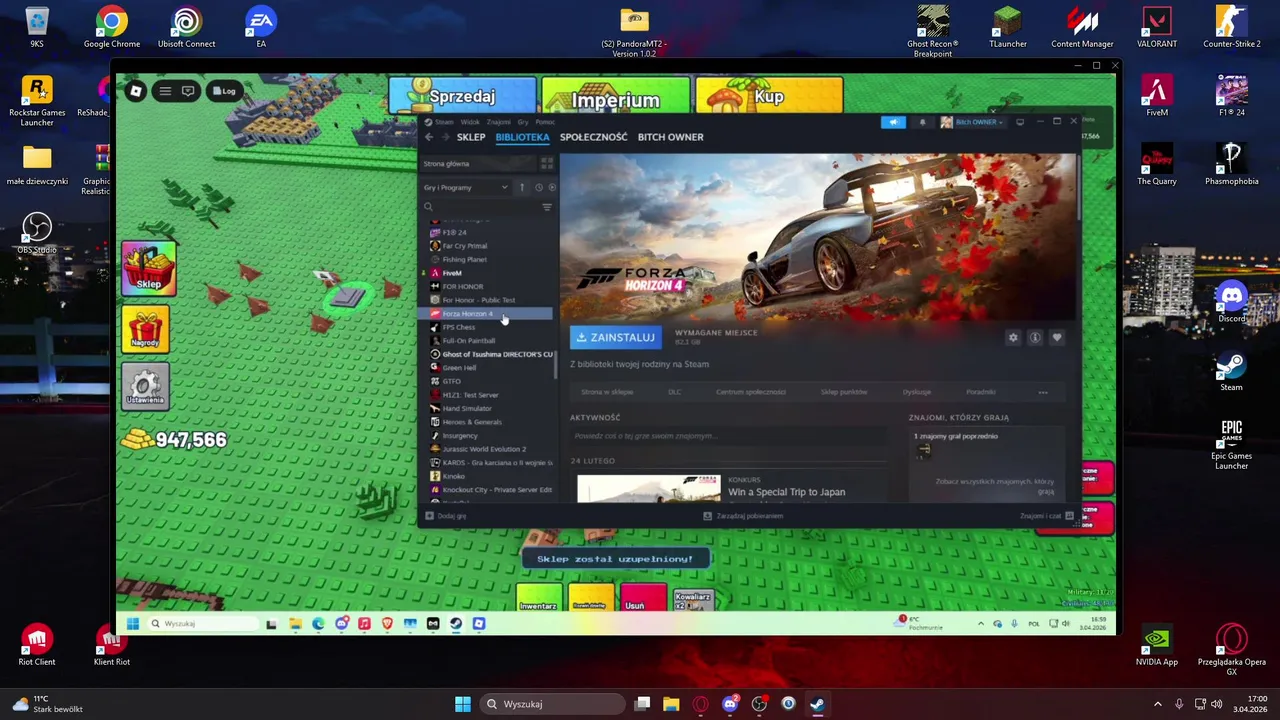Expand the Gry i Programy dropdown
The height and width of the screenshot is (720, 1280).
point(466,187)
